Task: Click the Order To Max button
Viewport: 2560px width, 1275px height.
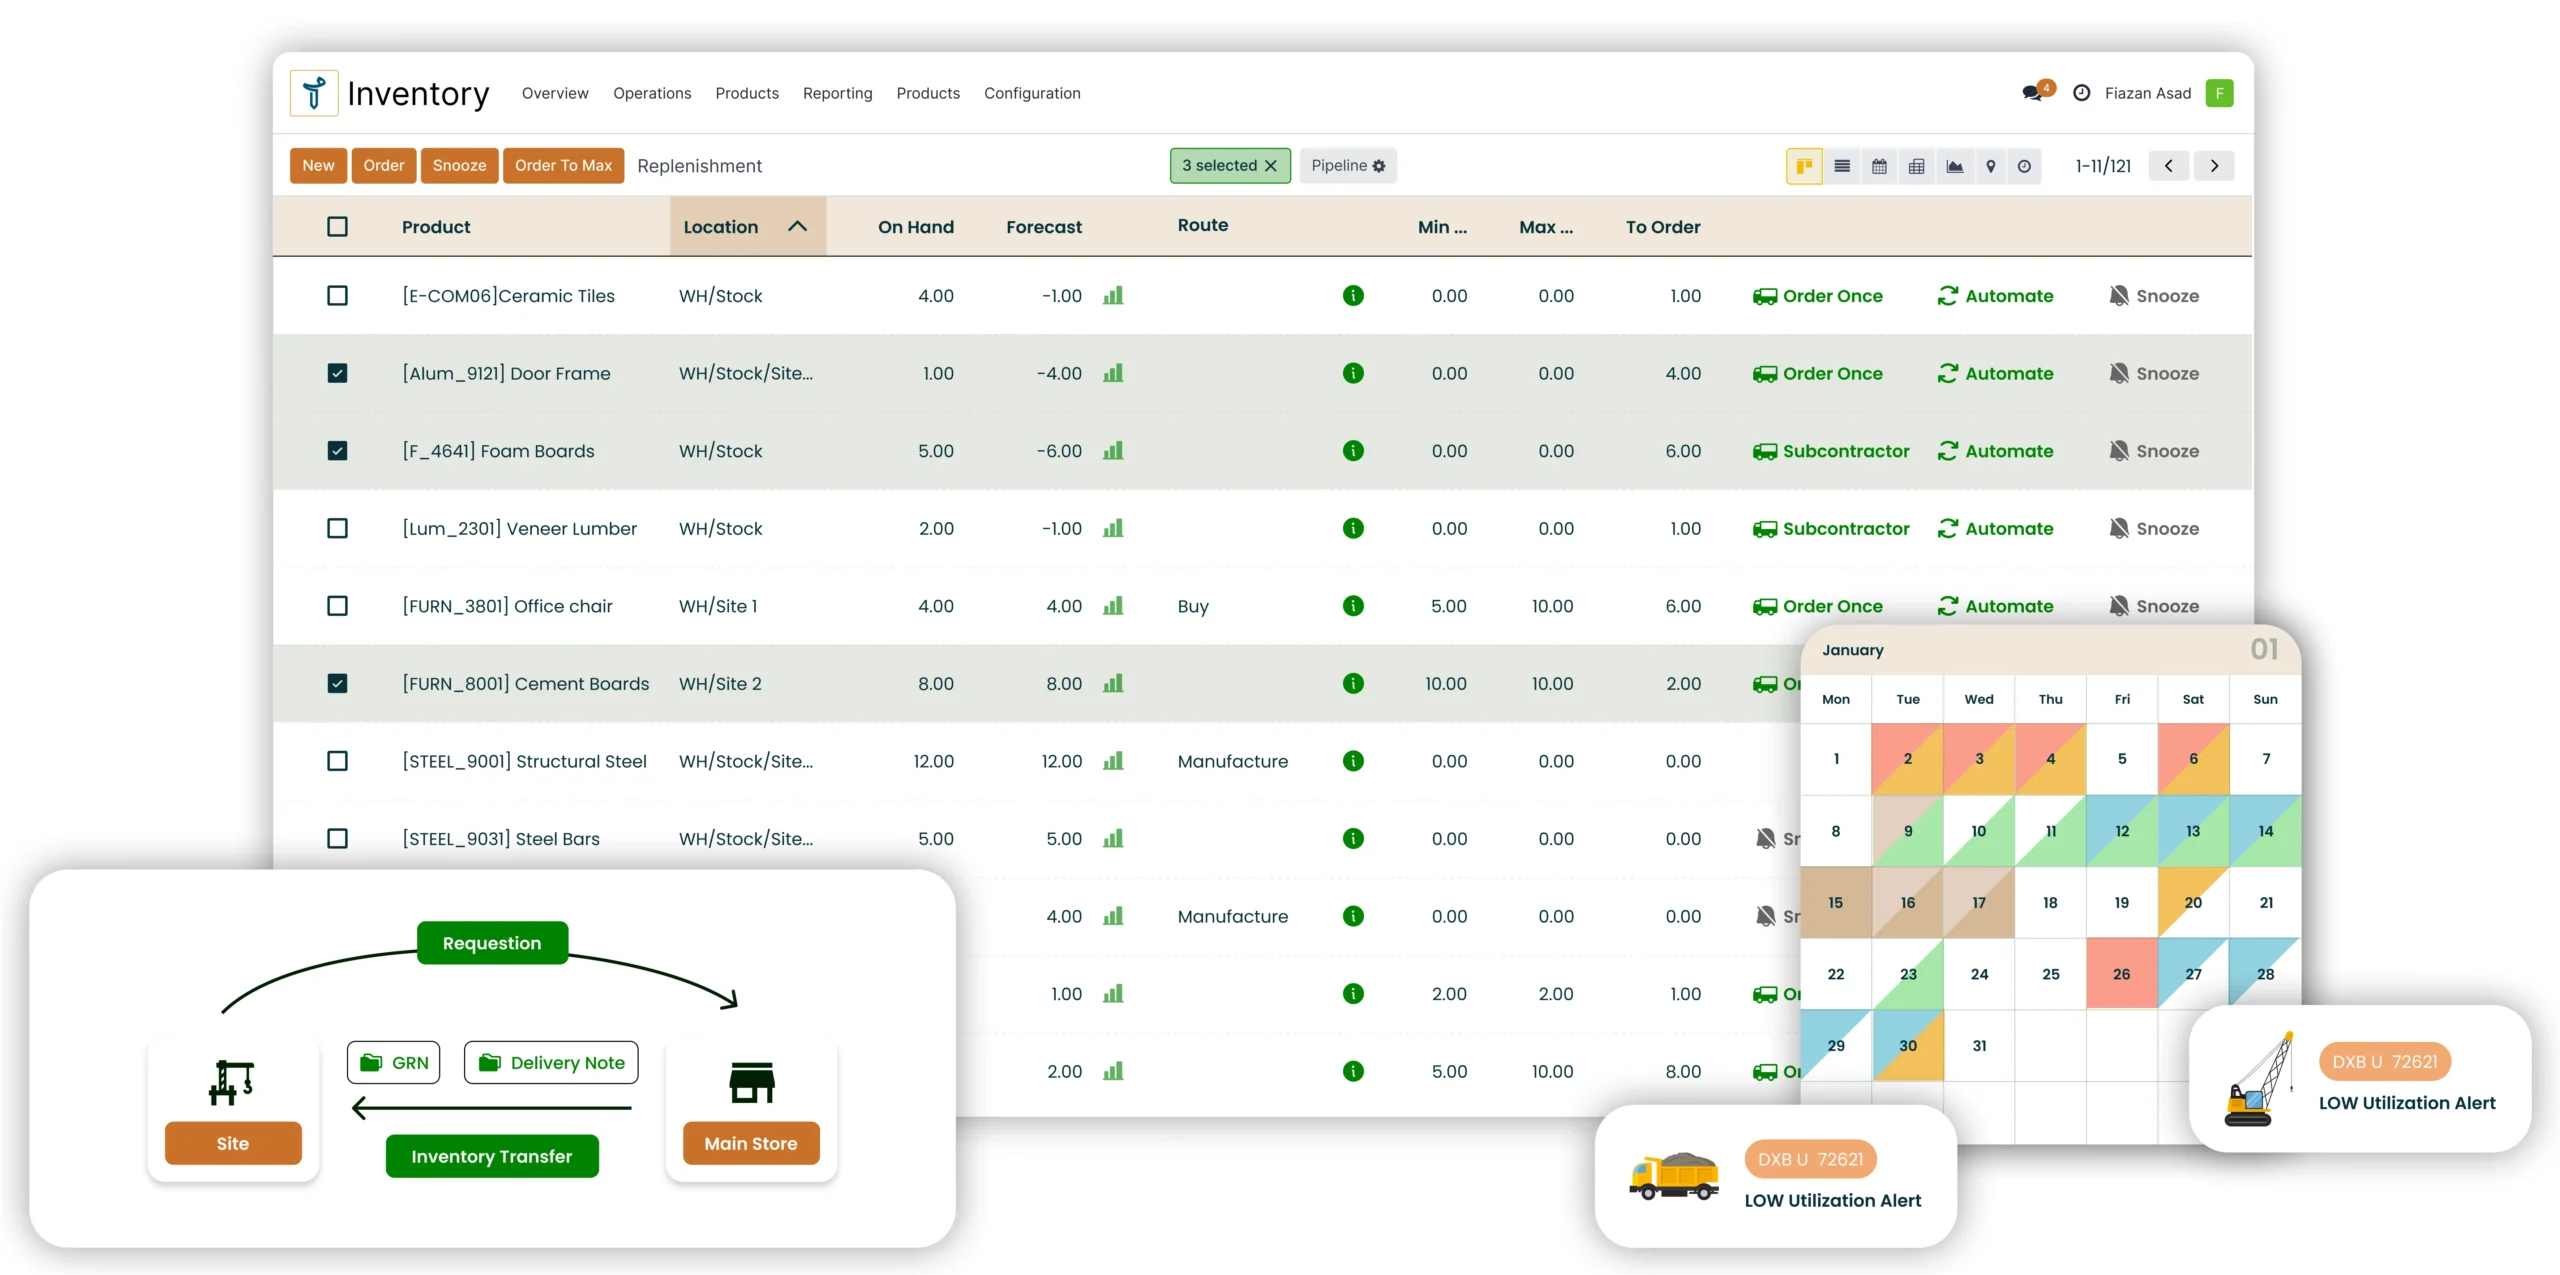Action: [x=563, y=166]
